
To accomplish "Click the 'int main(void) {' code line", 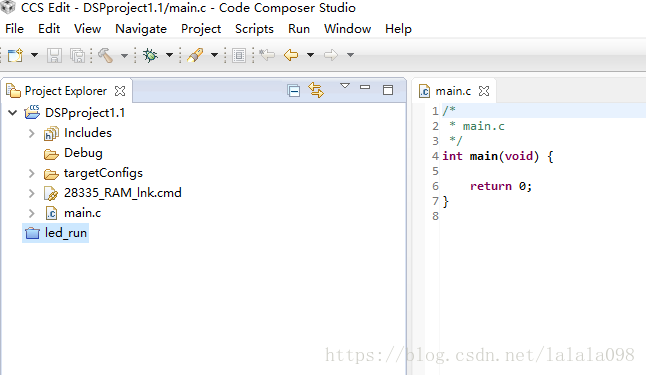I will pos(498,156).
